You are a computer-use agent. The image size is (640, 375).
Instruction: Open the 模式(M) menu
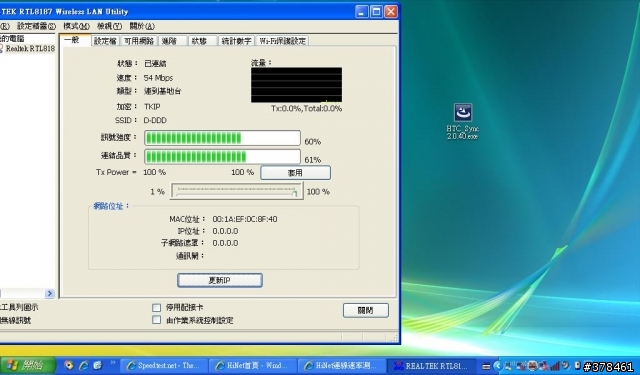pyautogui.click(x=76, y=27)
